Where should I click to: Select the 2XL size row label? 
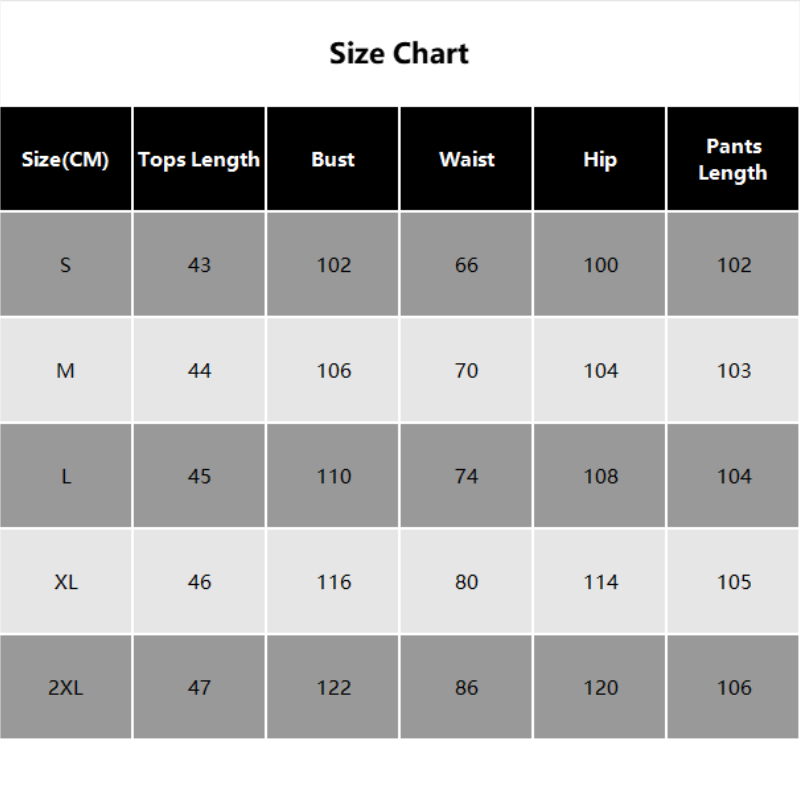click(x=66, y=688)
